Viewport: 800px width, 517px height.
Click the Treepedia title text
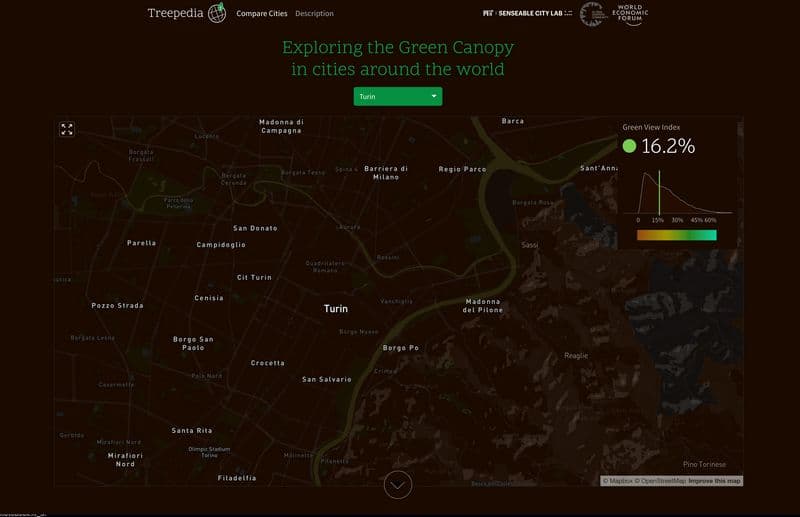(174, 14)
